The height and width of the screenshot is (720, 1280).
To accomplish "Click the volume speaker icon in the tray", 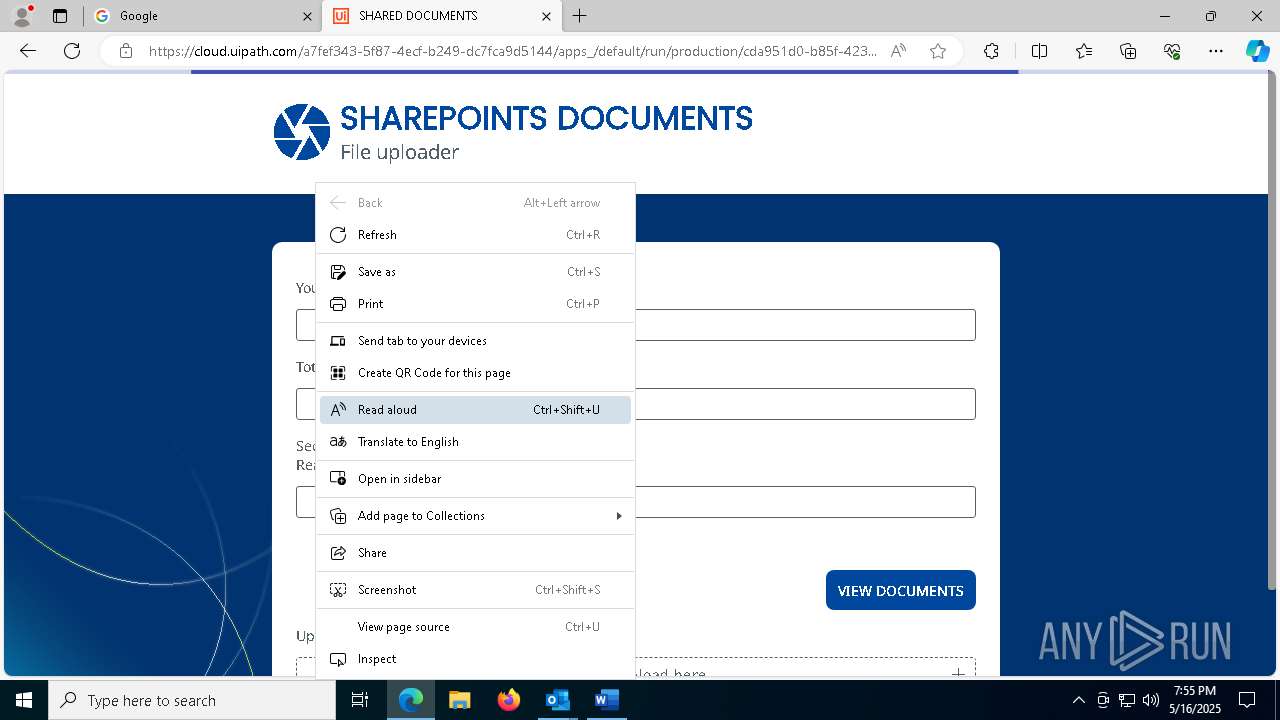I will pyautogui.click(x=1150, y=700).
